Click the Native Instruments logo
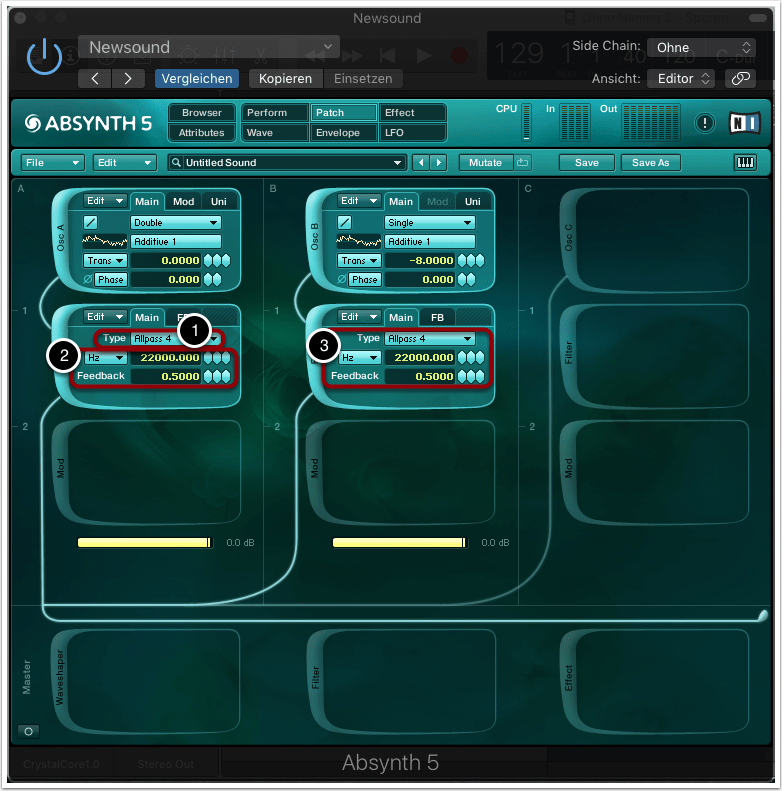Viewport: 782px width, 791px height. tap(745, 123)
